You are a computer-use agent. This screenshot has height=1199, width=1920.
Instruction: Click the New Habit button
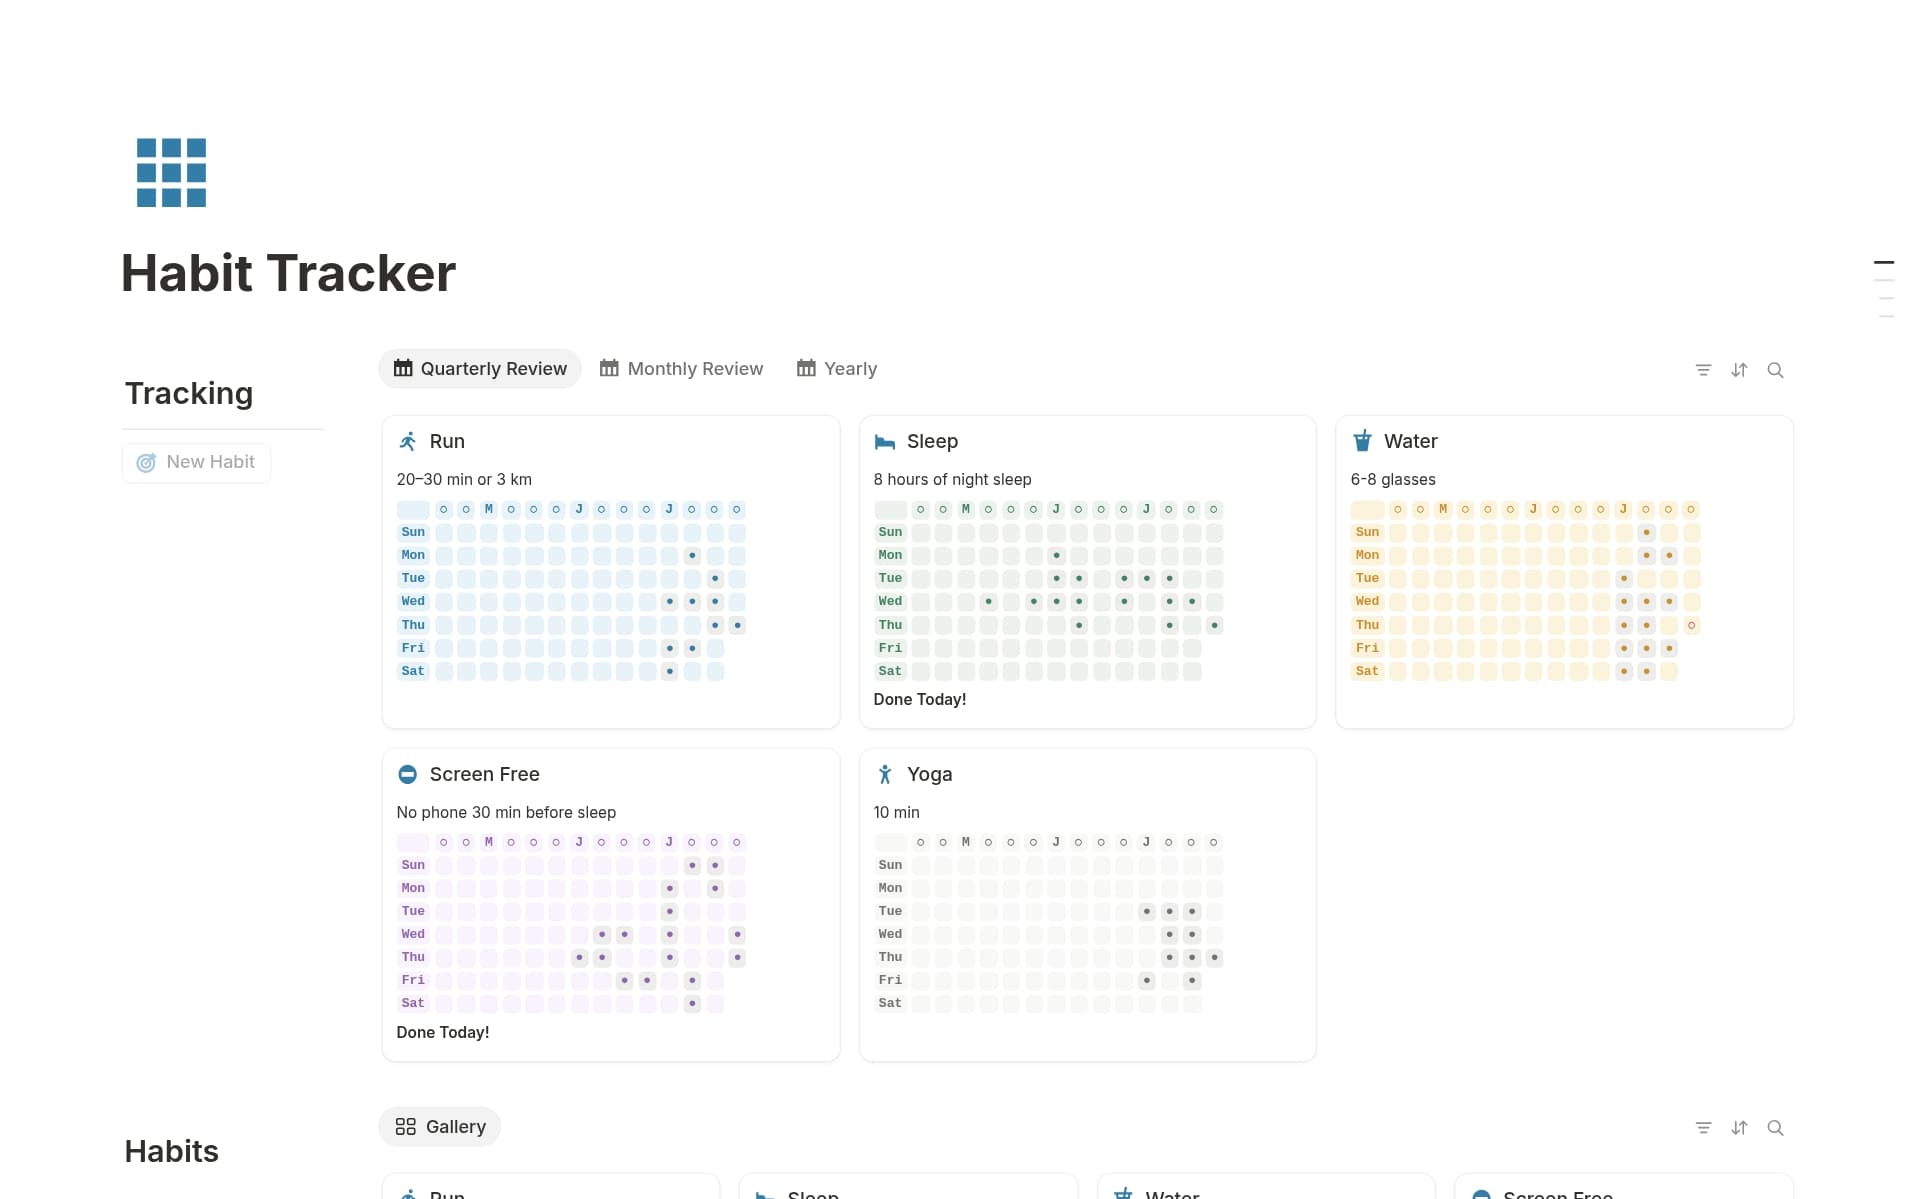(x=196, y=462)
